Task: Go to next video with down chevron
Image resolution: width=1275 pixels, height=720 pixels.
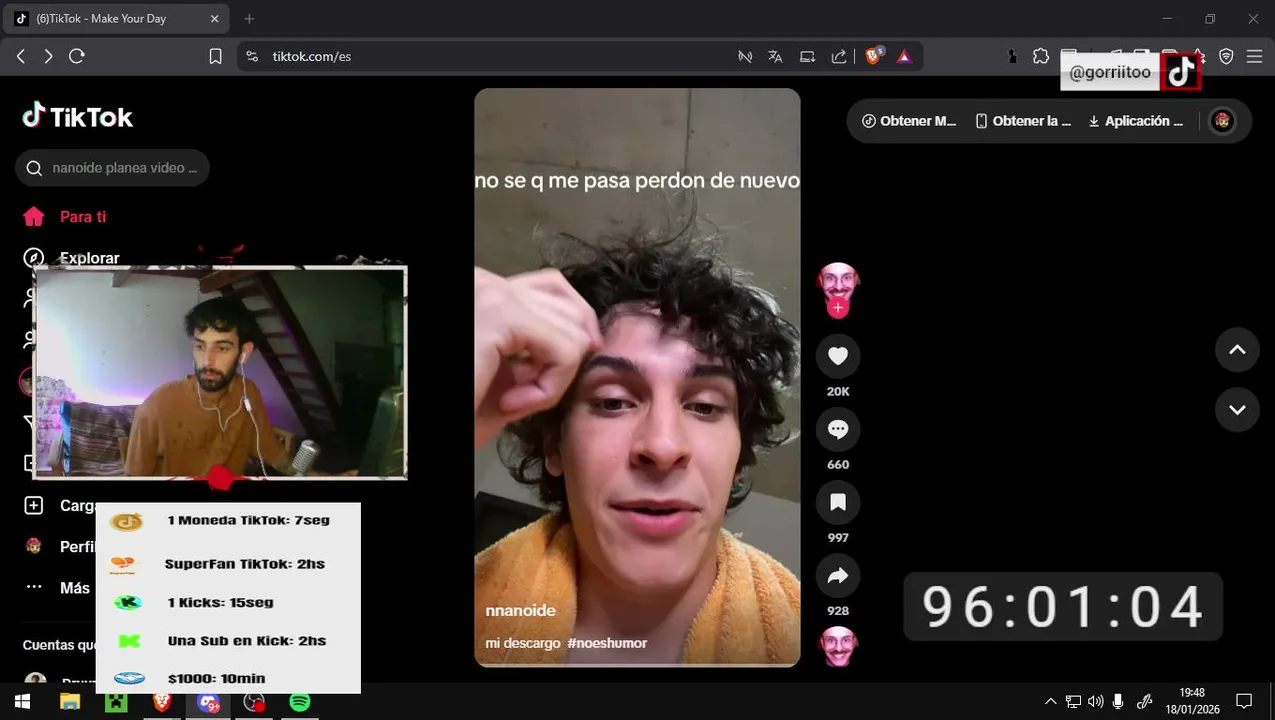Action: tap(1237, 409)
